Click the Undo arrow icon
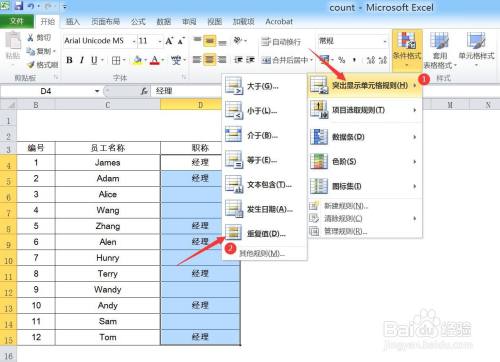 [31, 6]
